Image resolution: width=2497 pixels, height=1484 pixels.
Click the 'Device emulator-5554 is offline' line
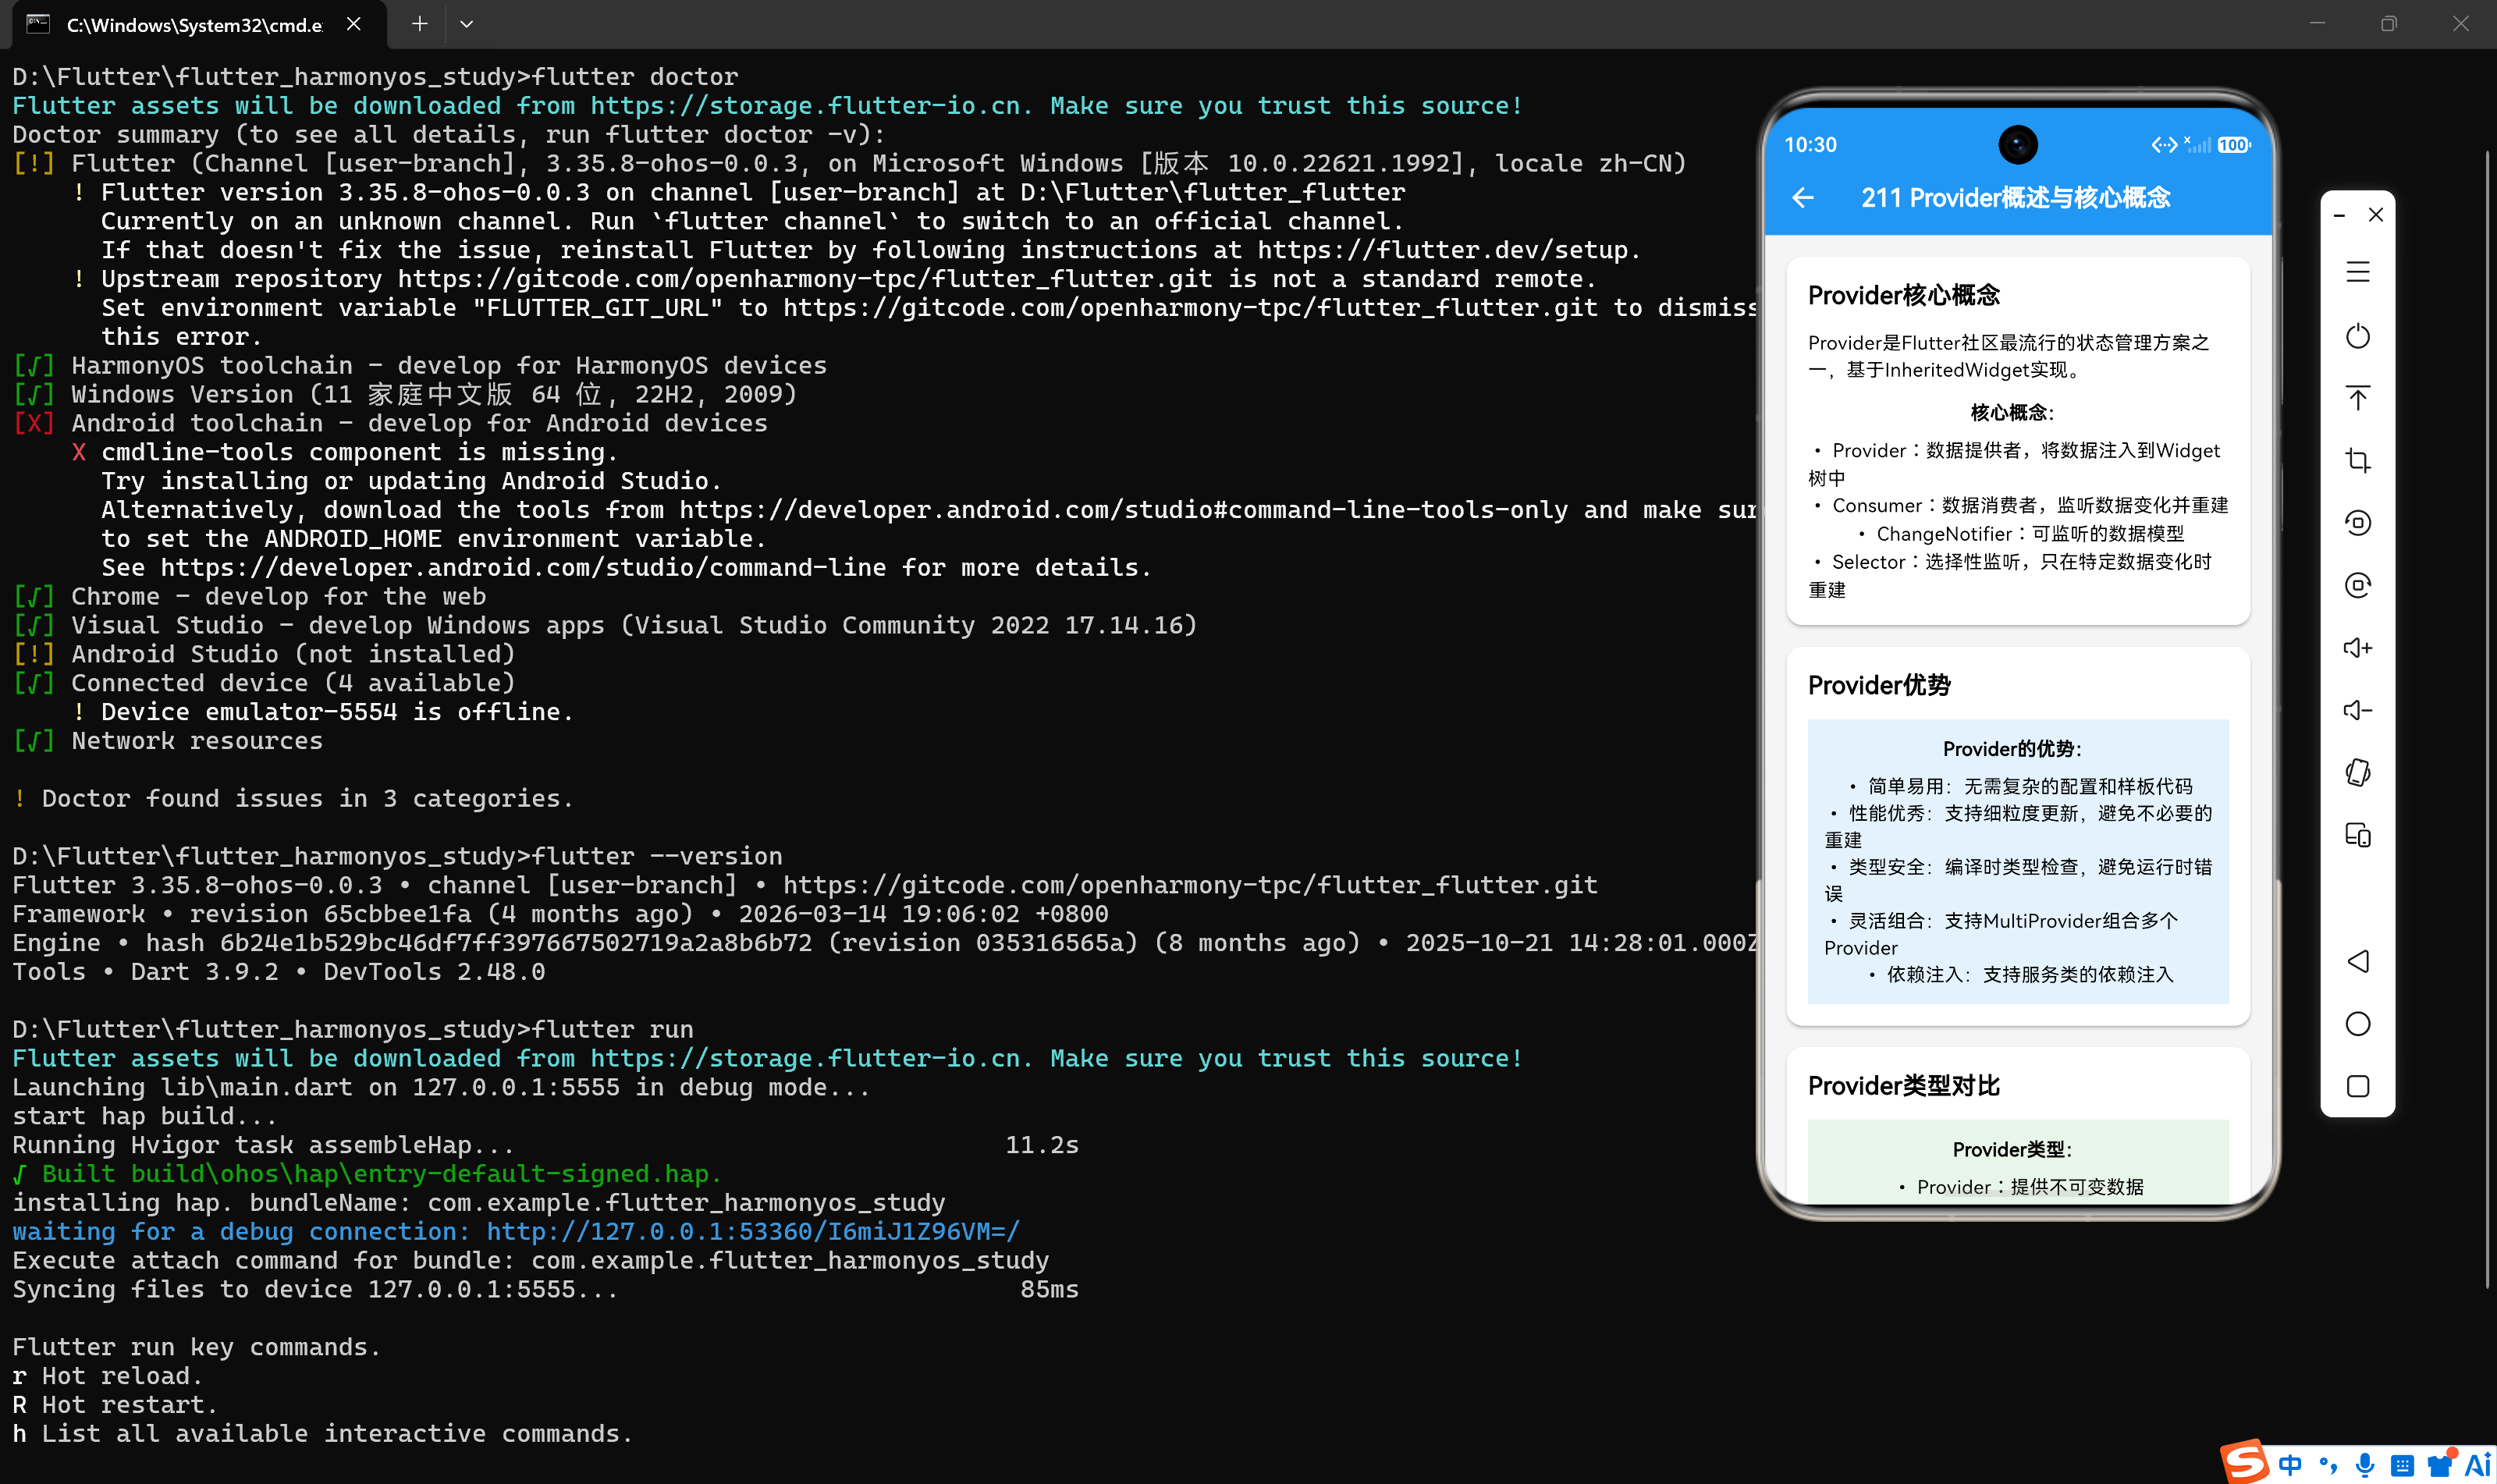point(323,712)
